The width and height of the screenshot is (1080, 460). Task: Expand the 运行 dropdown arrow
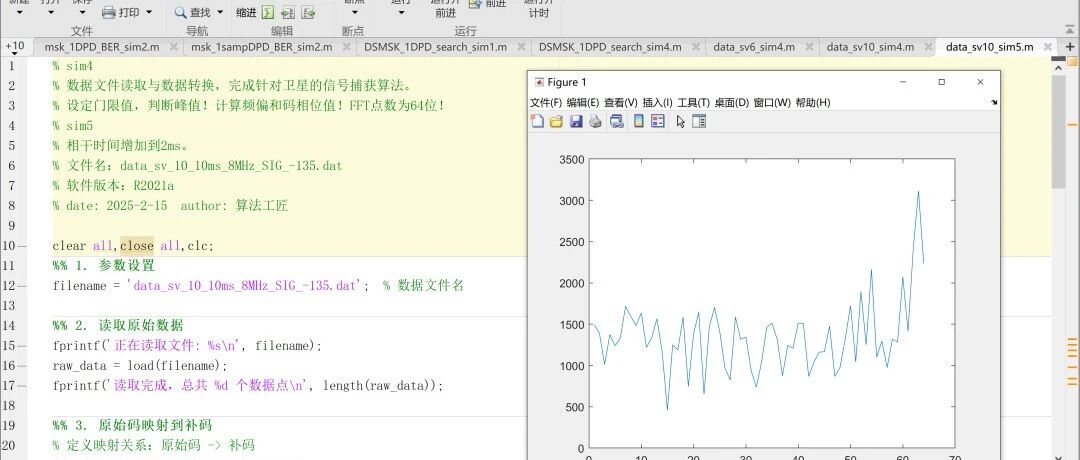[x=402, y=12]
